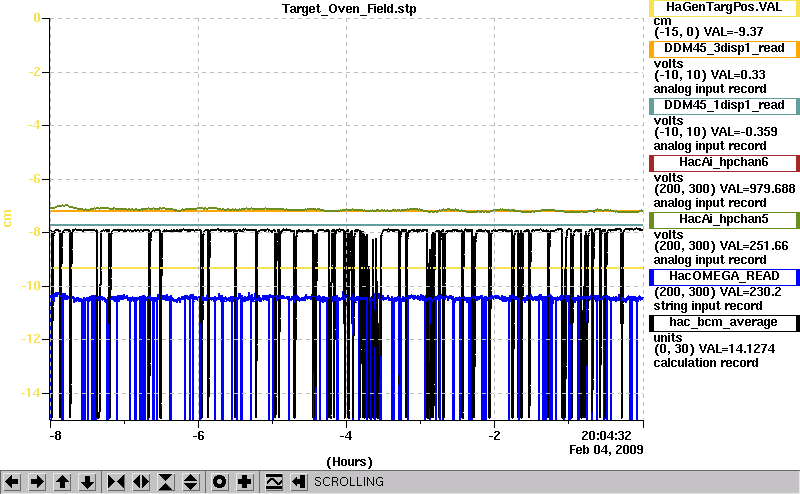Image resolution: width=800 pixels, height=494 pixels.
Task: Click the vertical cm y-axis label
Action: (7, 218)
